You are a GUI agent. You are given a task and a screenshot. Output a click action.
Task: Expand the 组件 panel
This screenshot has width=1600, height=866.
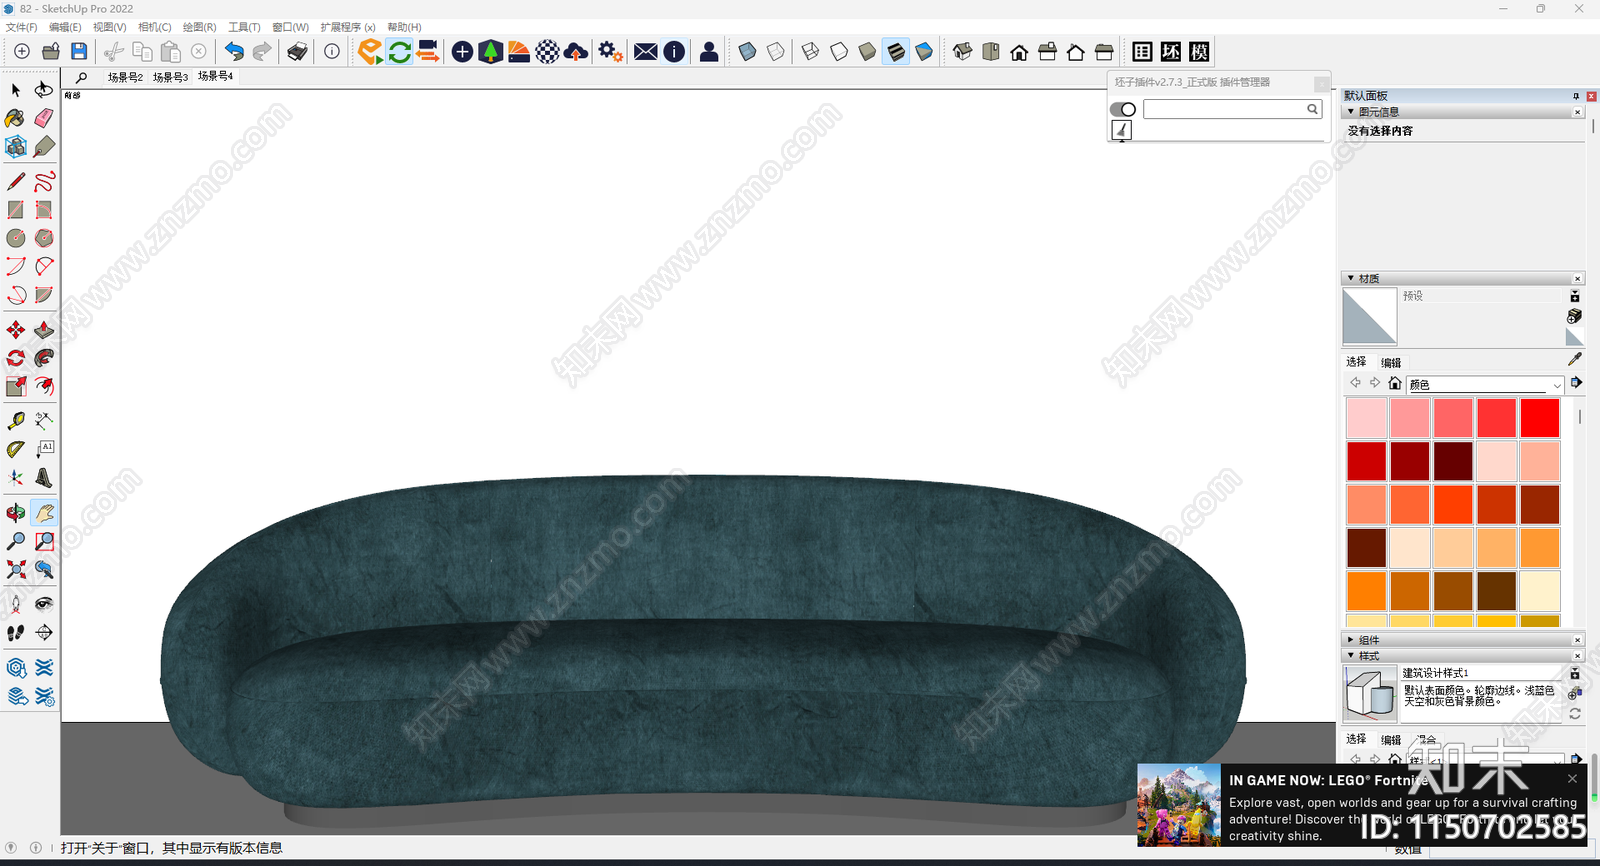point(1351,640)
